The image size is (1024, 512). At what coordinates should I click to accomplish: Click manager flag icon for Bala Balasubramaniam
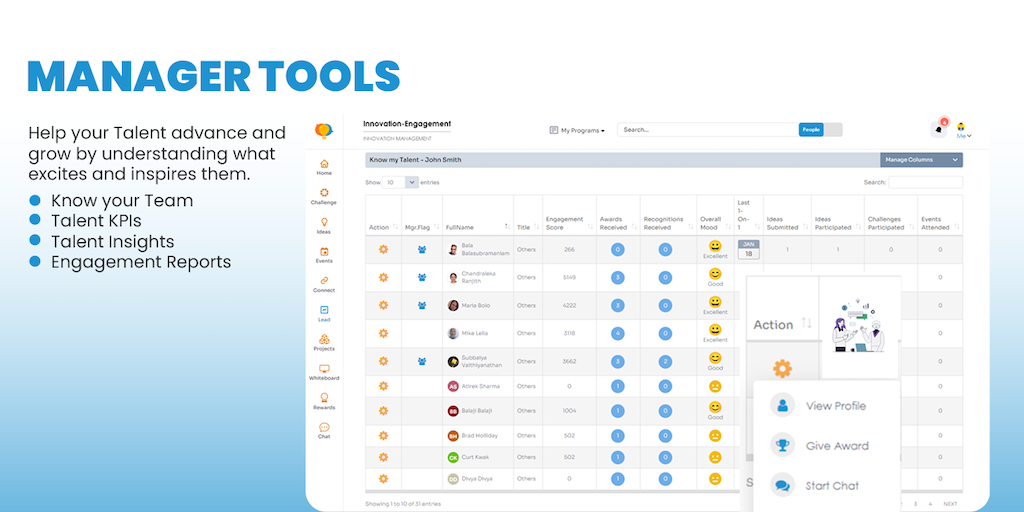tap(422, 249)
